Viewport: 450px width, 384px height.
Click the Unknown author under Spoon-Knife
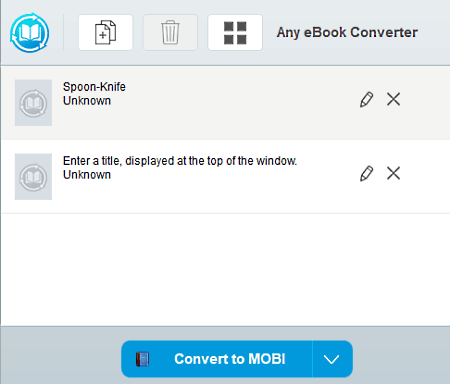pyautogui.click(x=87, y=101)
